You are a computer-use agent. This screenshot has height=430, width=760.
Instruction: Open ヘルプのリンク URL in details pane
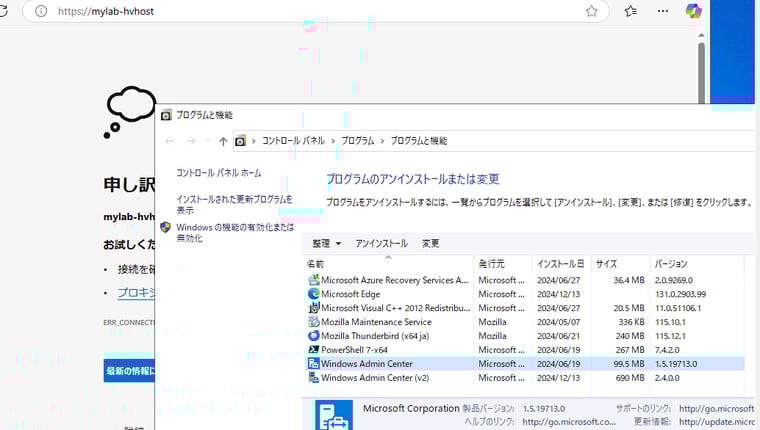569,422
